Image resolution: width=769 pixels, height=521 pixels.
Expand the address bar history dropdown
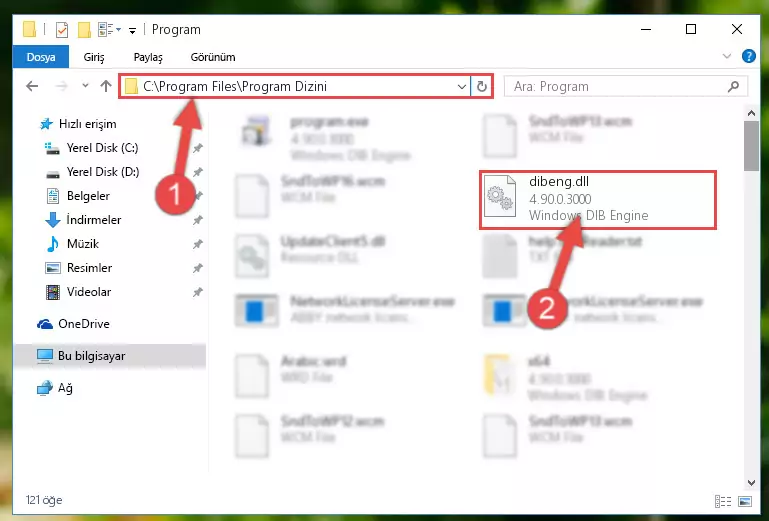tap(461, 87)
